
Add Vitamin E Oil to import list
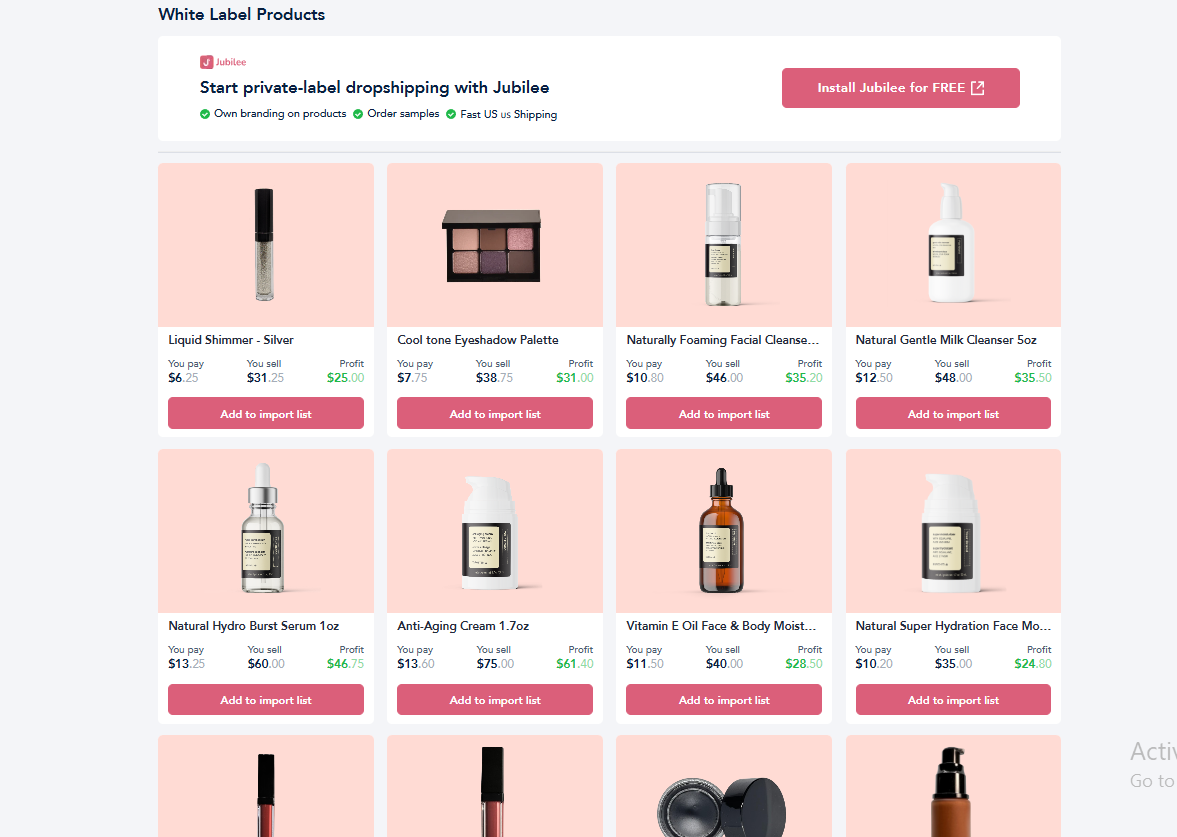(724, 700)
